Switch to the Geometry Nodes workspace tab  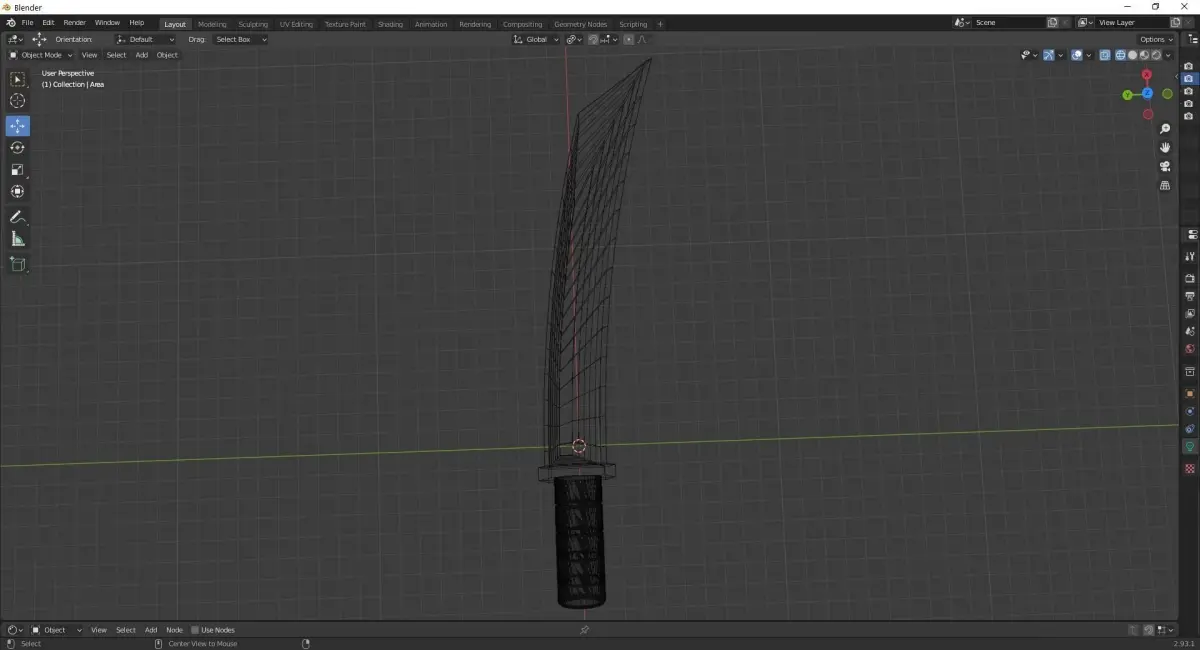click(580, 24)
